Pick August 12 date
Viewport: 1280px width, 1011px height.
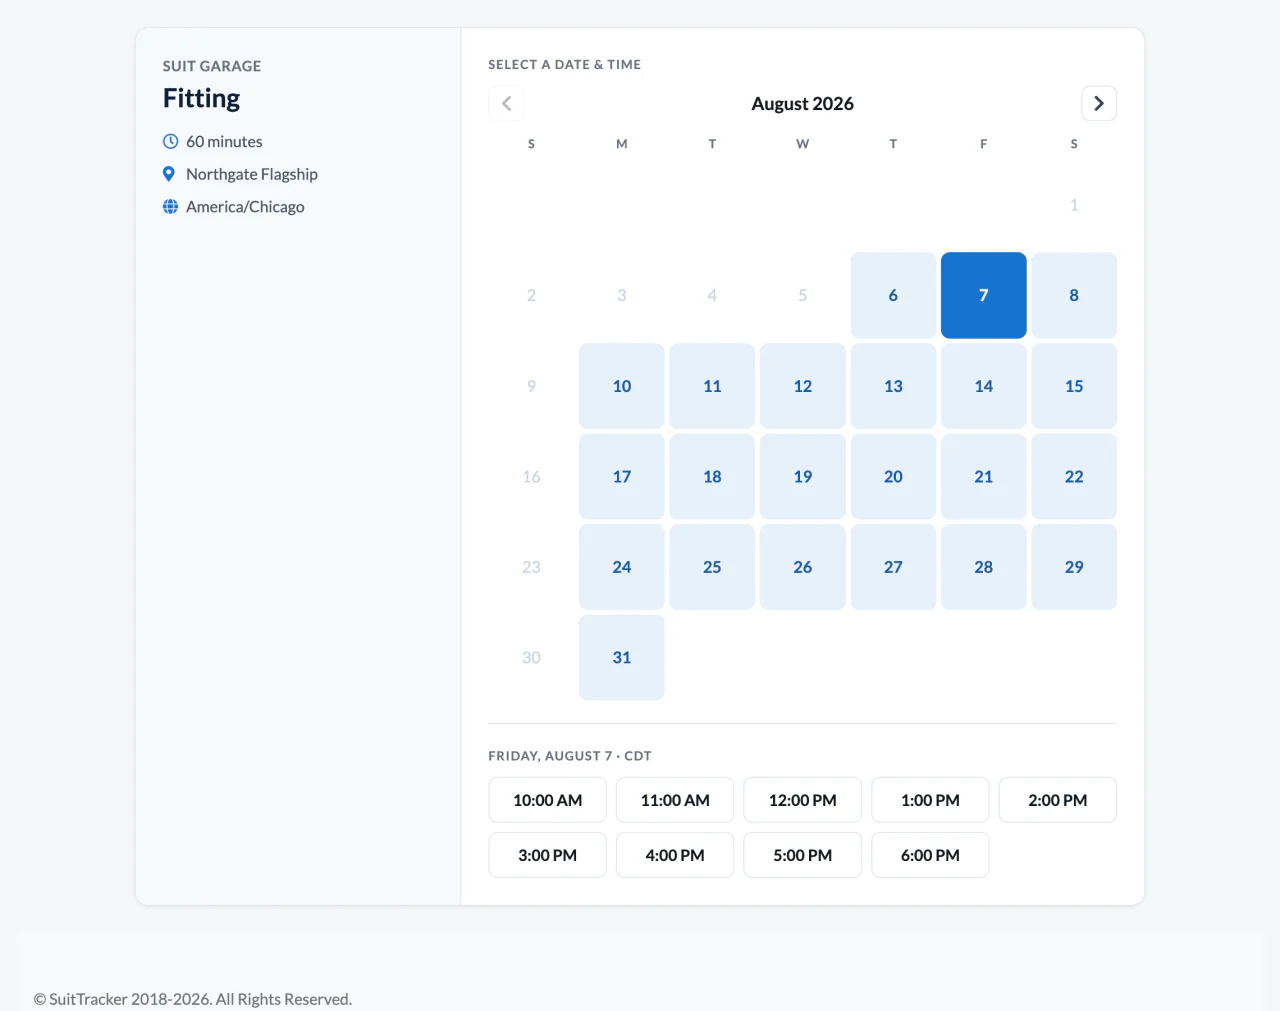(803, 386)
